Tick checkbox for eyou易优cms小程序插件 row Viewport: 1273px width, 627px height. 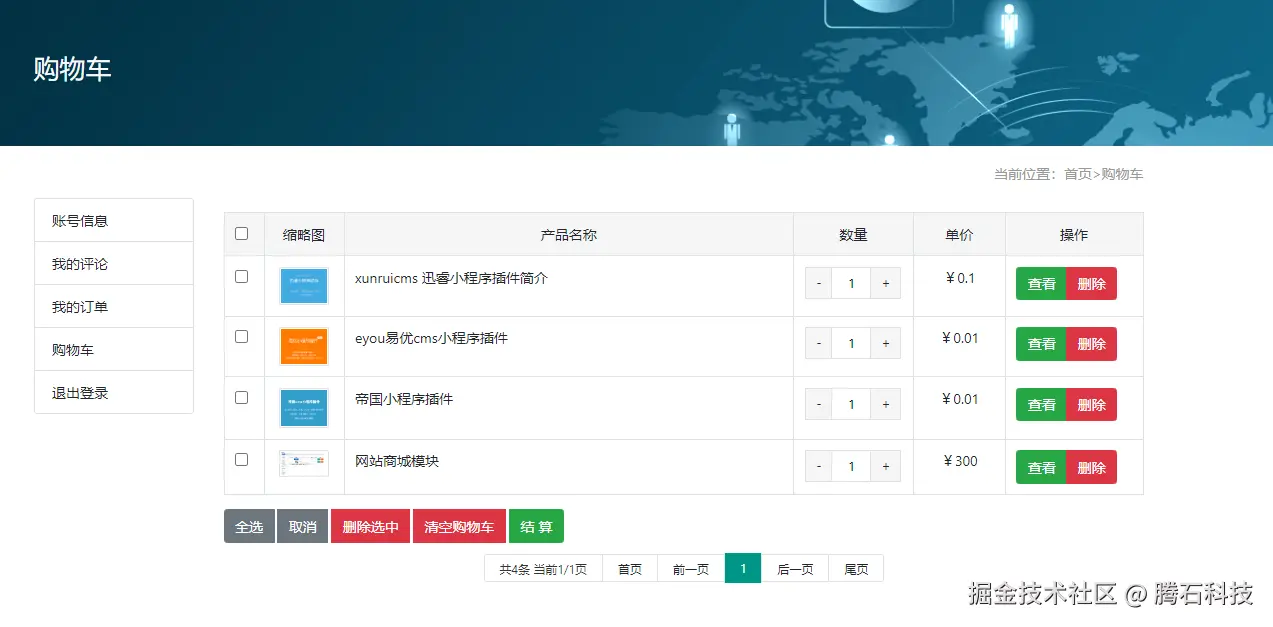241,337
